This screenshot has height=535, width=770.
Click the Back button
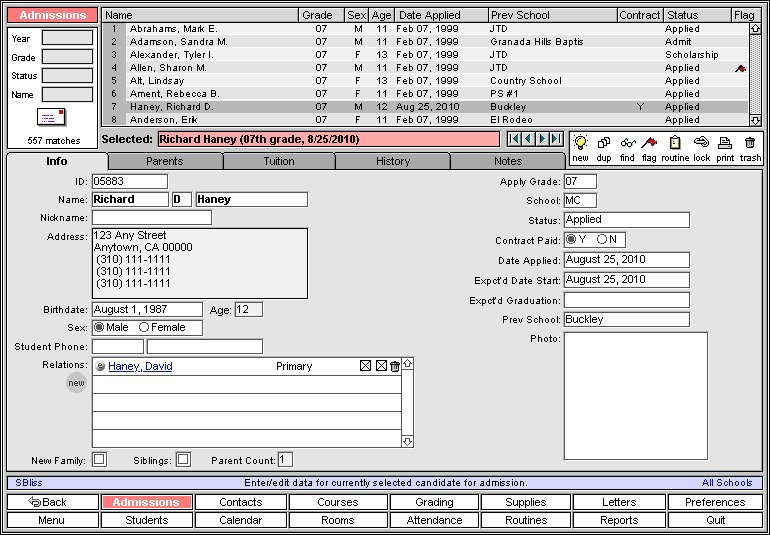53,502
